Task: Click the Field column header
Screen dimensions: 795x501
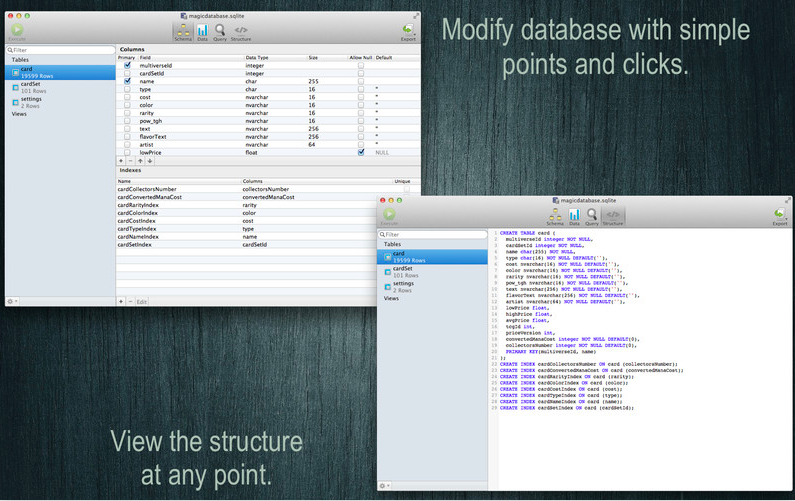Action: pos(145,58)
